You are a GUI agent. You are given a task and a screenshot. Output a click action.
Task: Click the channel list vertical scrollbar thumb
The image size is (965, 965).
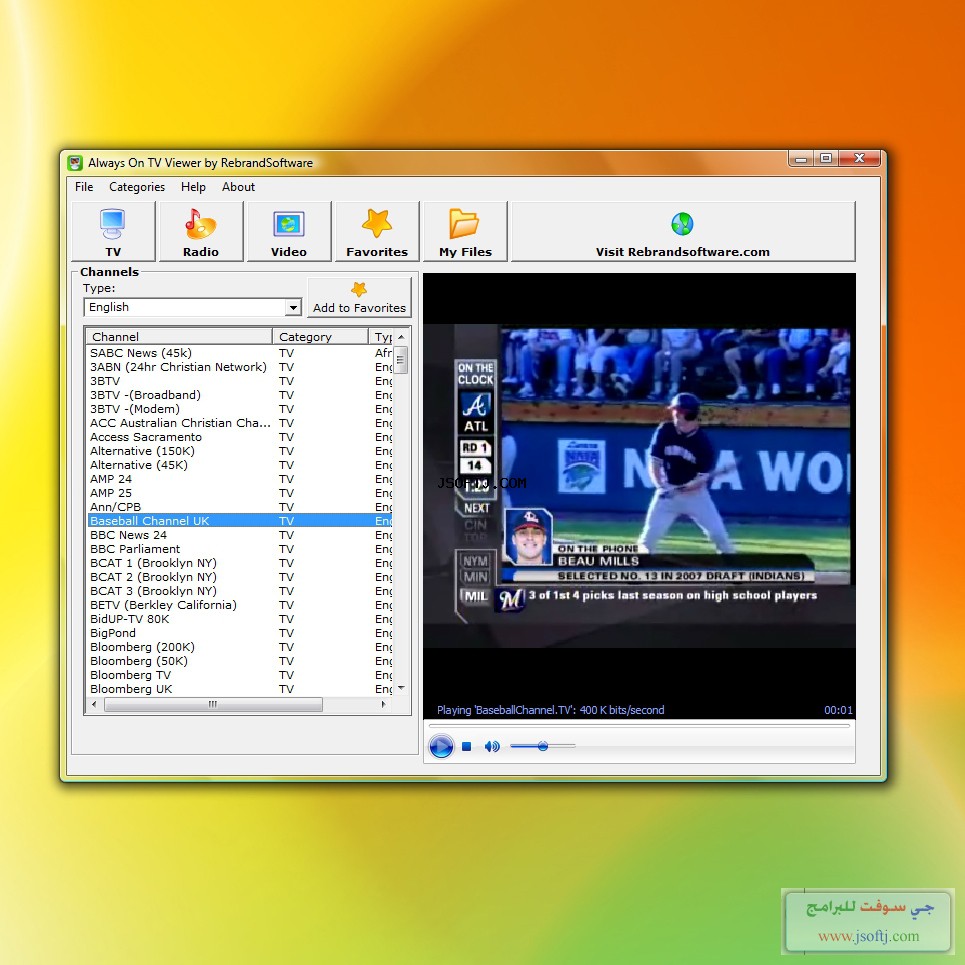pos(401,360)
